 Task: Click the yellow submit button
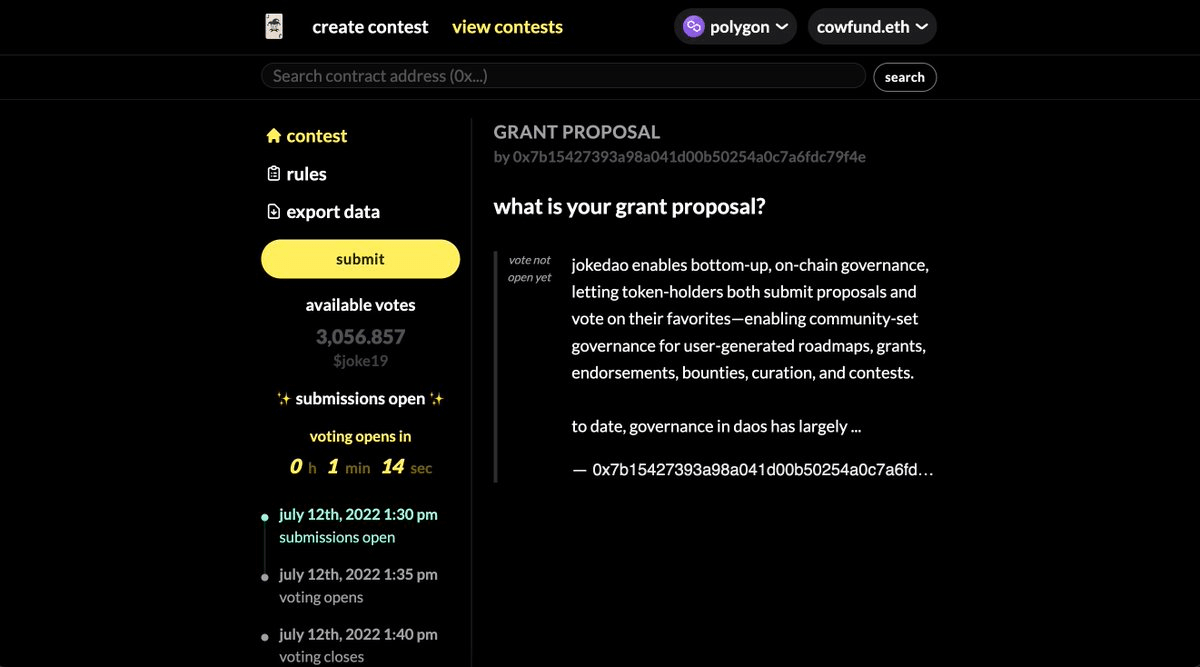(360, 259)
